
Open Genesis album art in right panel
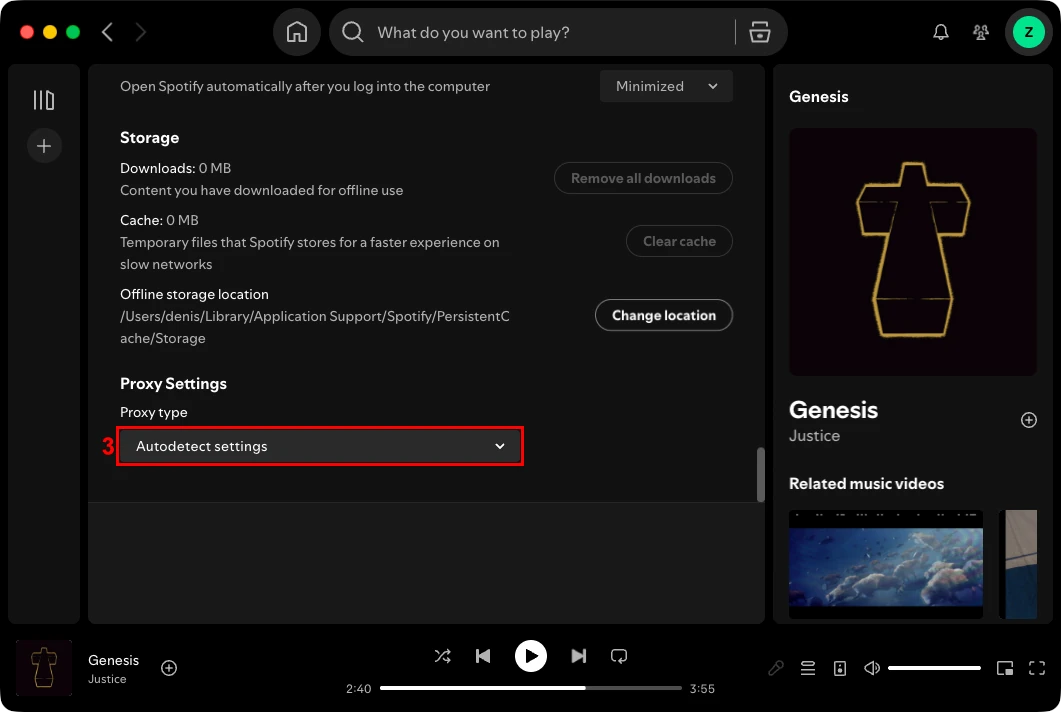pos(913,252)
